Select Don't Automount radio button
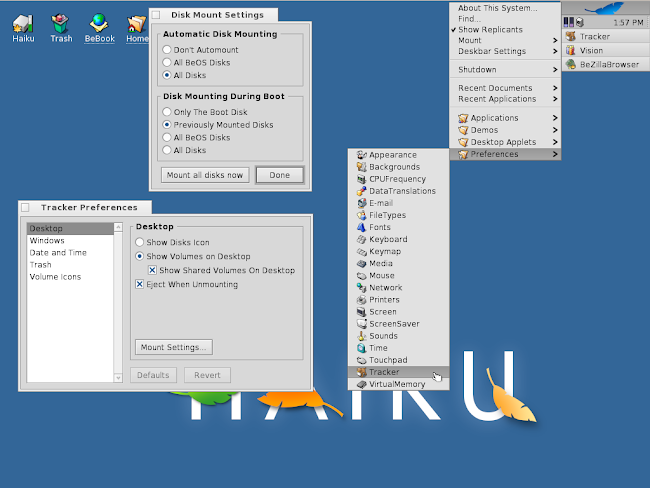 pos(167,50)
